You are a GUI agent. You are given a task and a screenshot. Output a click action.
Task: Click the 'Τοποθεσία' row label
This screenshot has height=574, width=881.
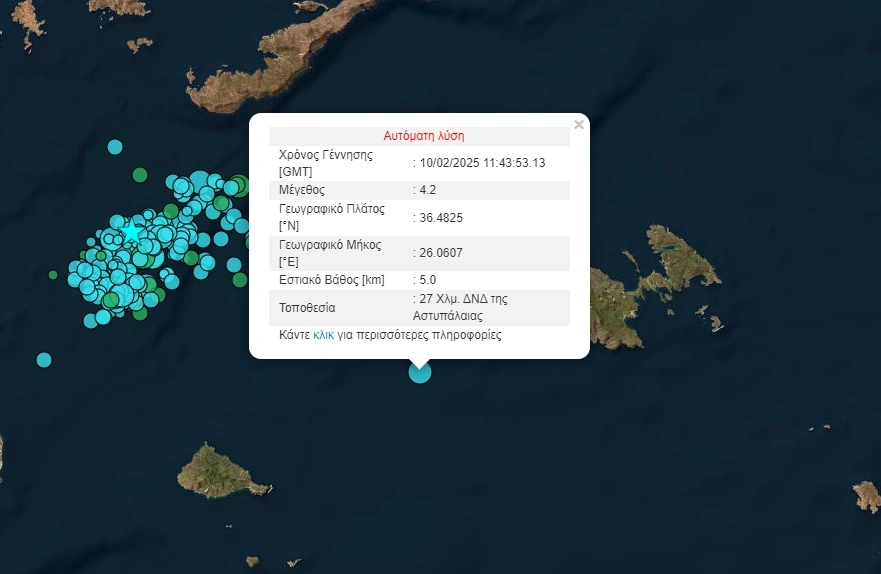coord(308,308)
